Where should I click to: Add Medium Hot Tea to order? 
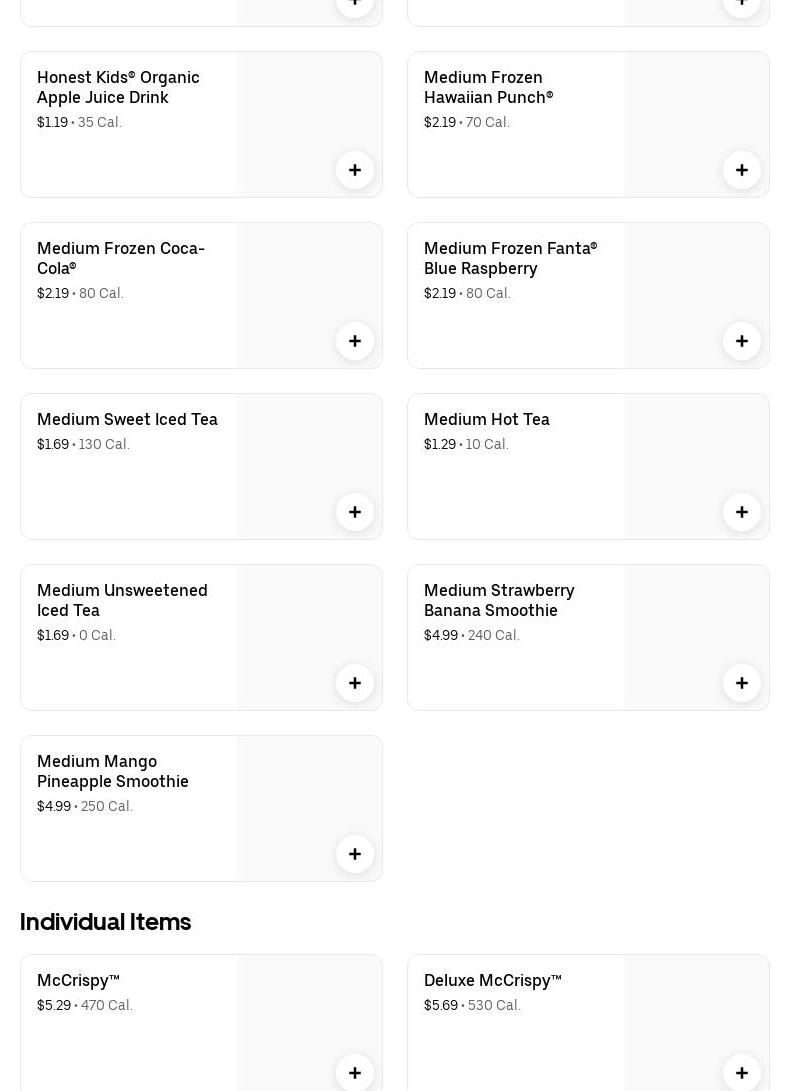pos(742,512)
